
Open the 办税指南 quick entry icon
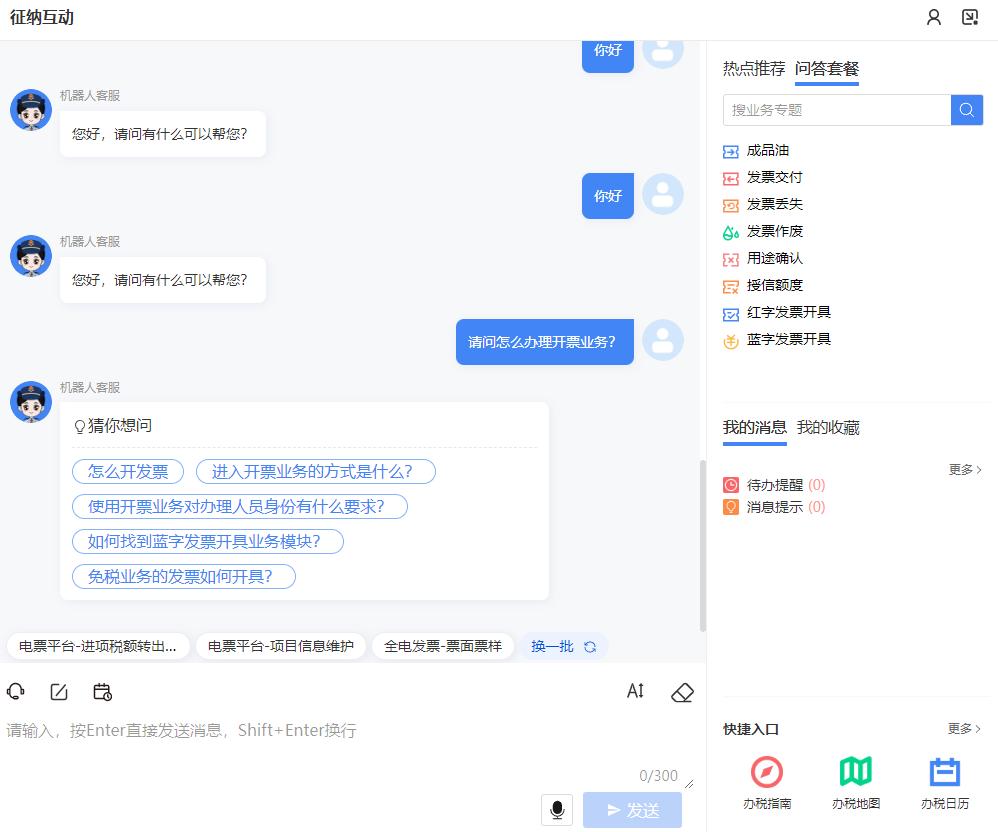(765, 773)
